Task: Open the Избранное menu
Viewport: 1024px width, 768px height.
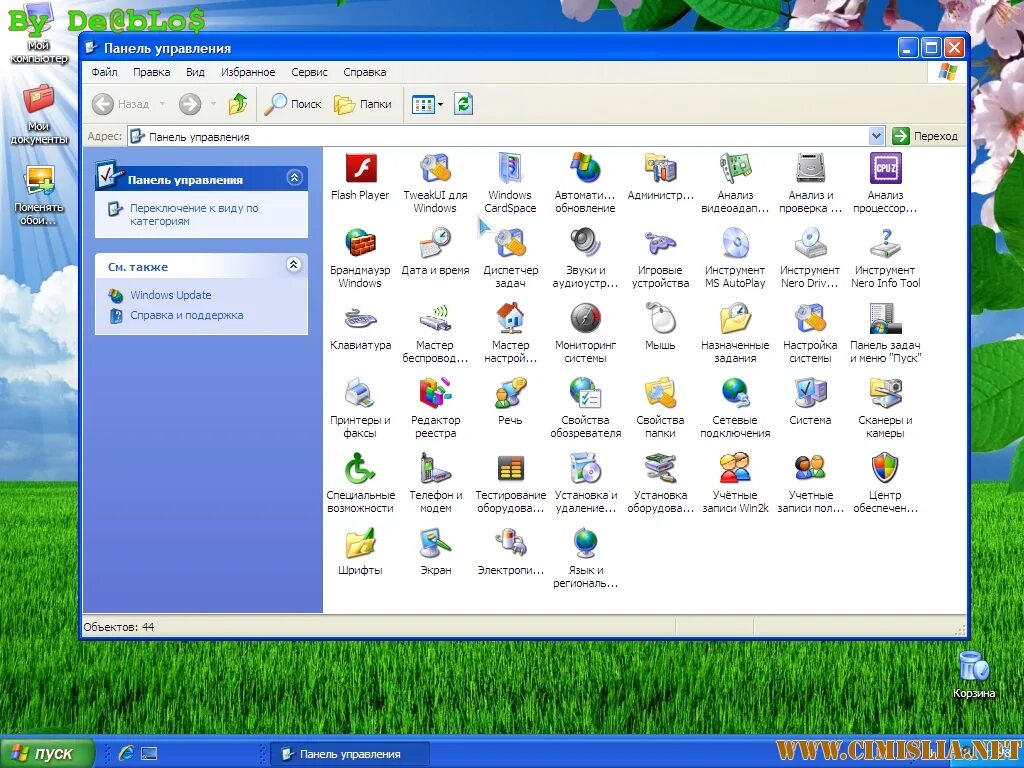Action: coord(248,72)
